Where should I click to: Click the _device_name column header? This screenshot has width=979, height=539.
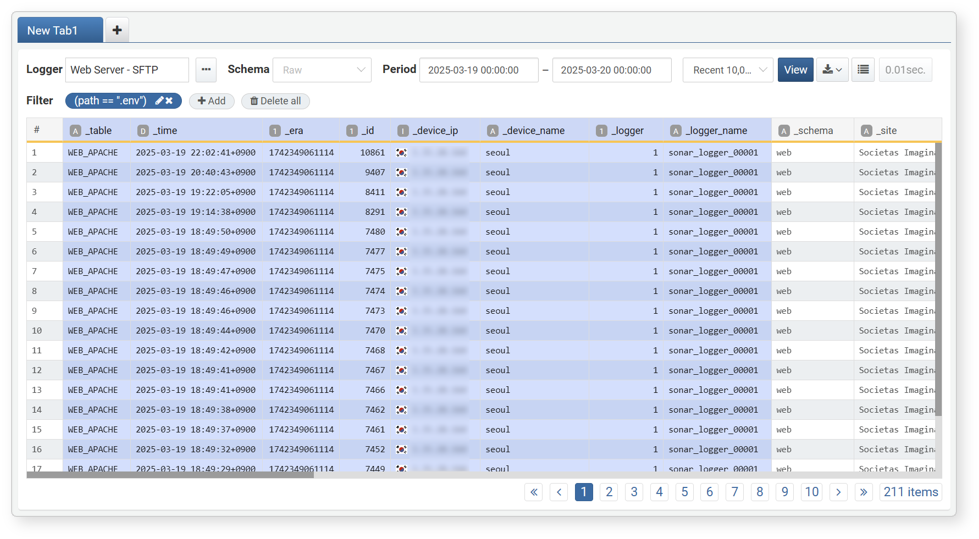click(x=535, y=131)
